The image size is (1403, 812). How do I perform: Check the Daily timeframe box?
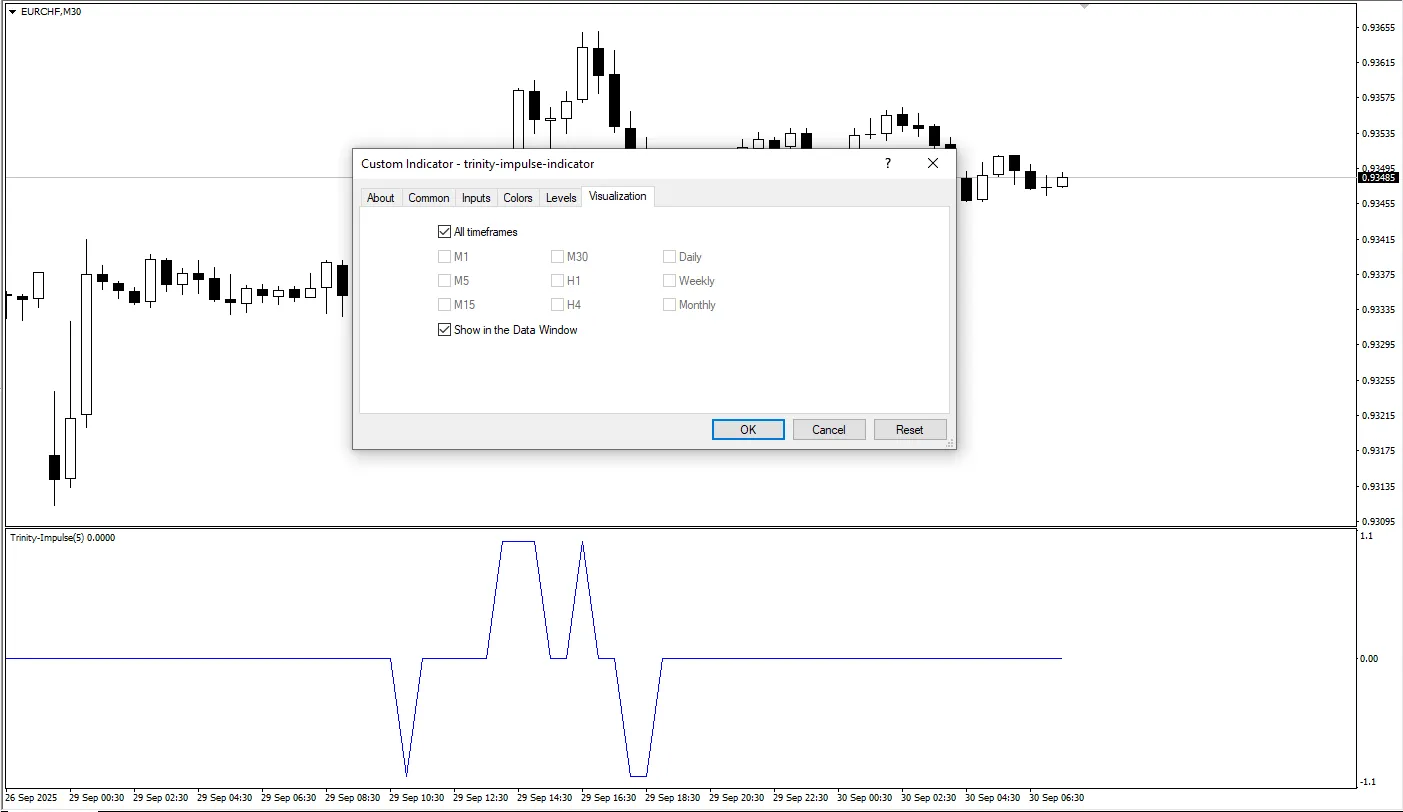pyautogui.click(x=670, y=257)
